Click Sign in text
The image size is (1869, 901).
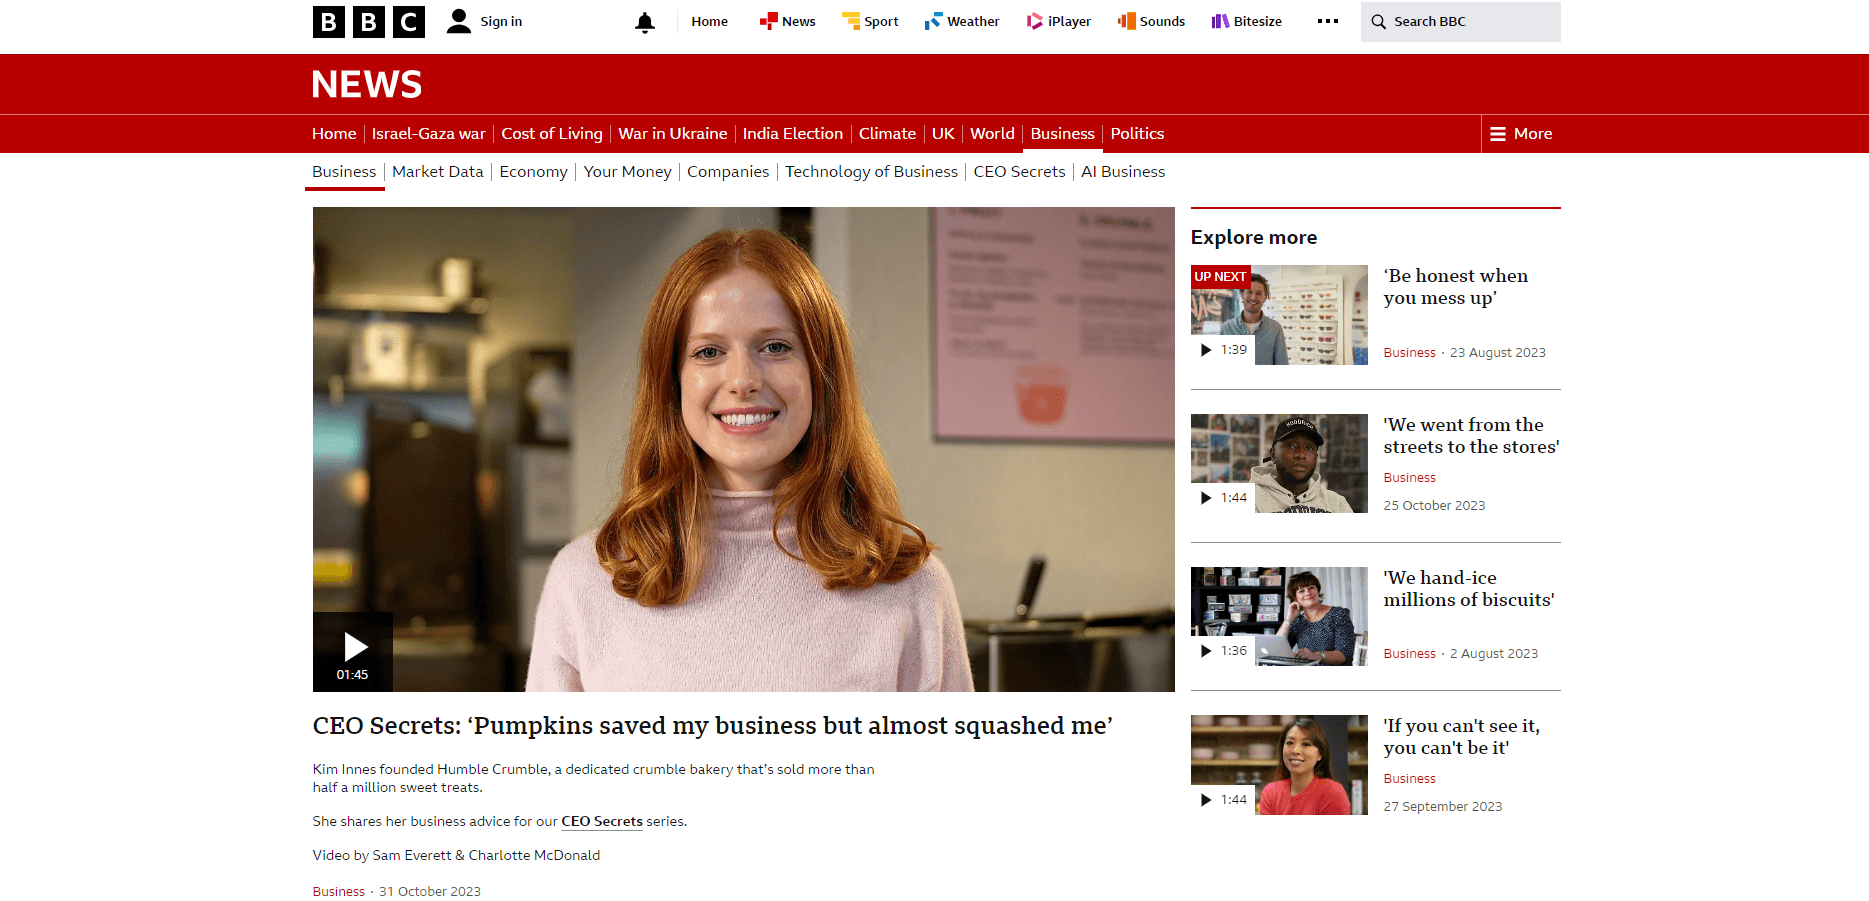pos(501,21)
